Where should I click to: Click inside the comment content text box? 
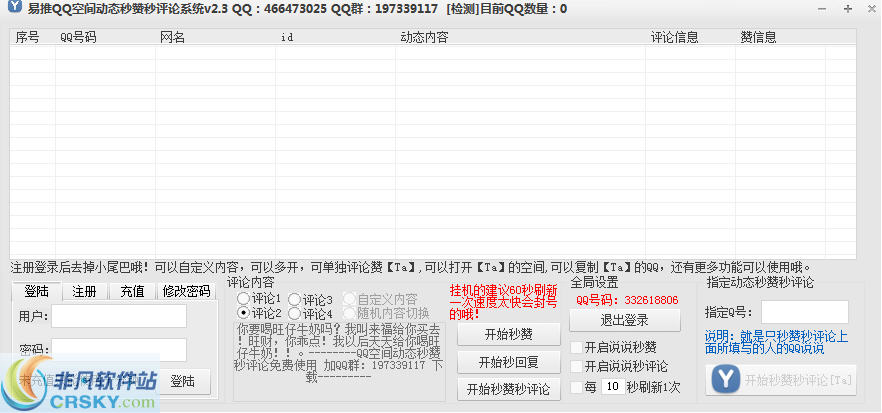click(x=339, y=361)
